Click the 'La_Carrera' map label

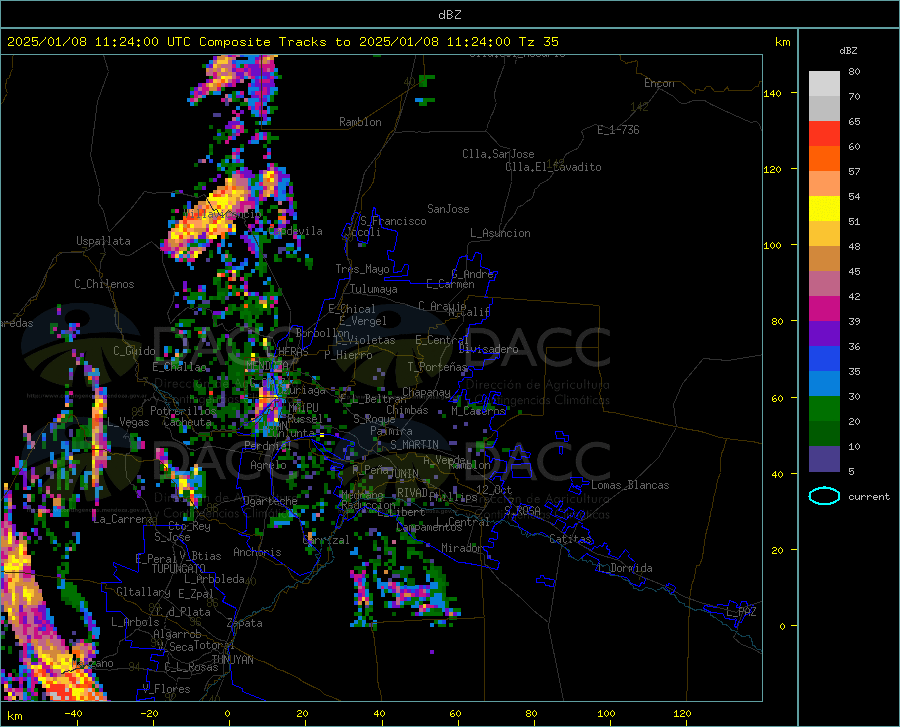pyautogui.click(x=123, y=519)
